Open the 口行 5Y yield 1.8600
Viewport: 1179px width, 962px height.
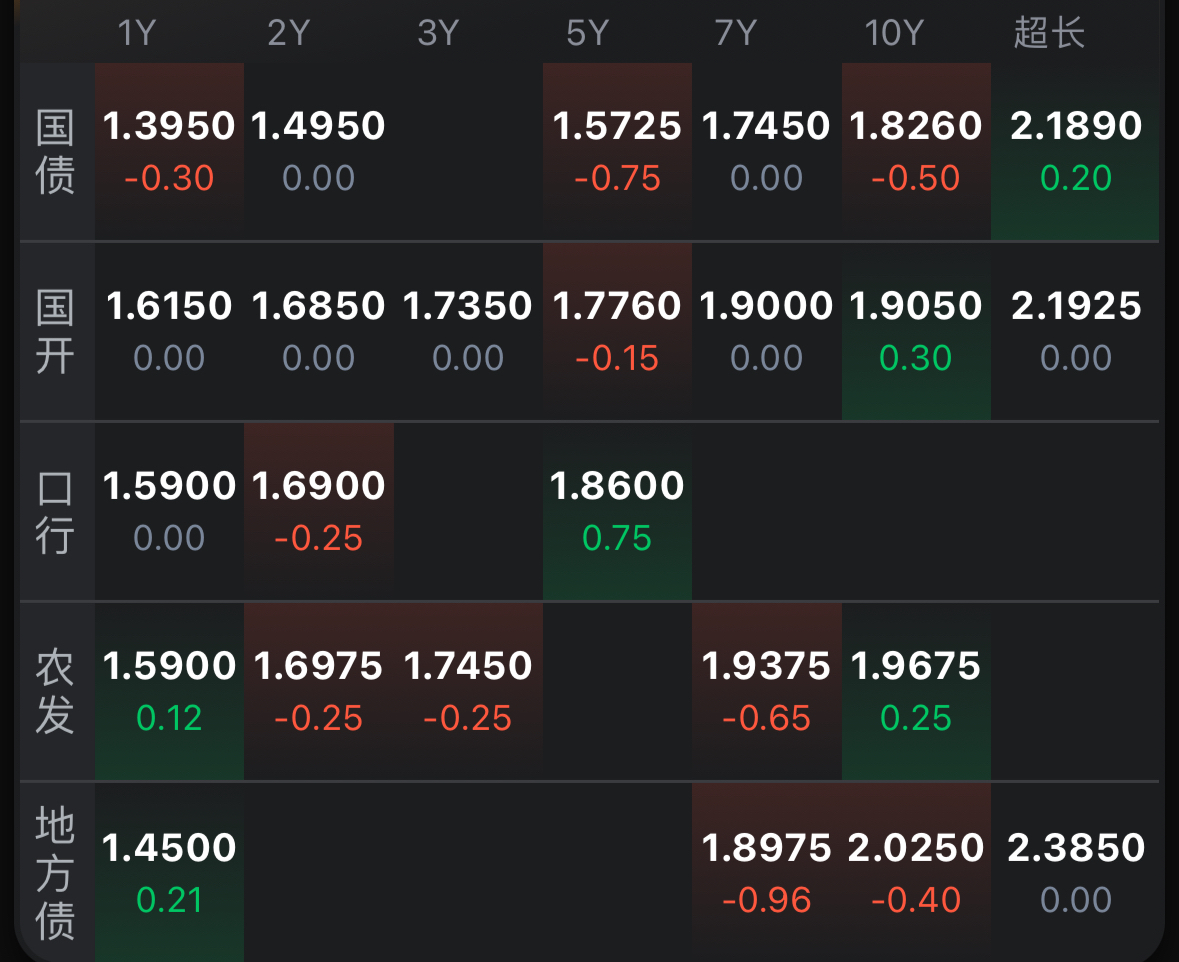click(x=617, y=510)
